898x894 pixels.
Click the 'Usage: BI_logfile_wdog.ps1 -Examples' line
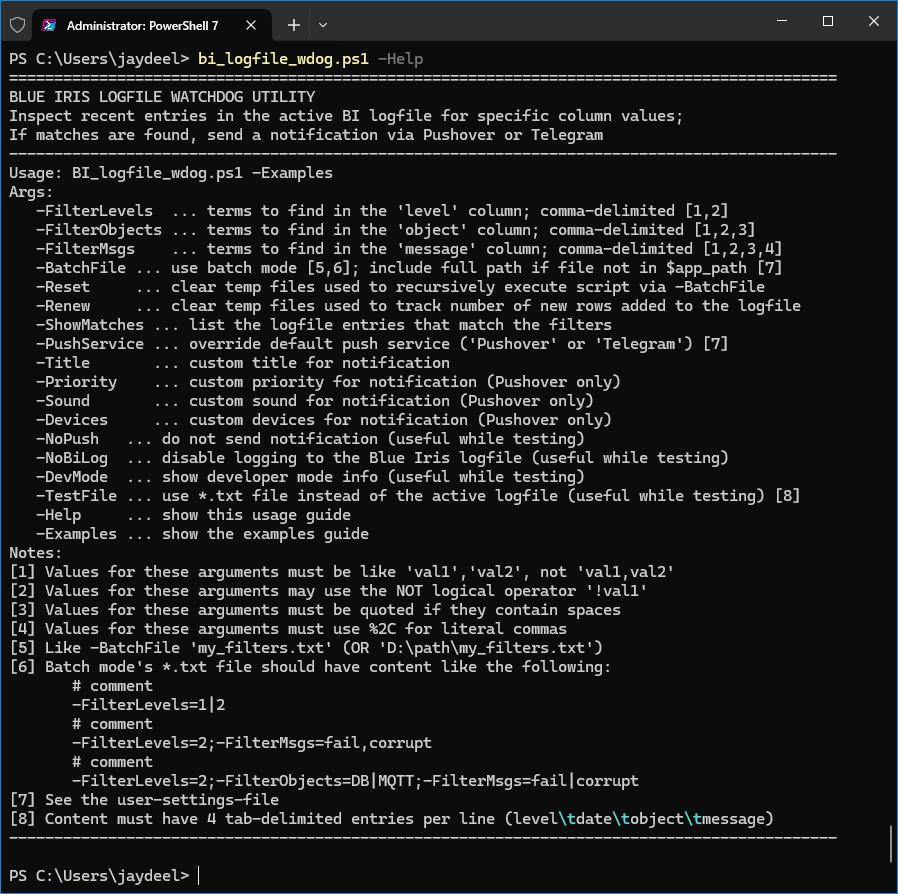pos(171,173)
